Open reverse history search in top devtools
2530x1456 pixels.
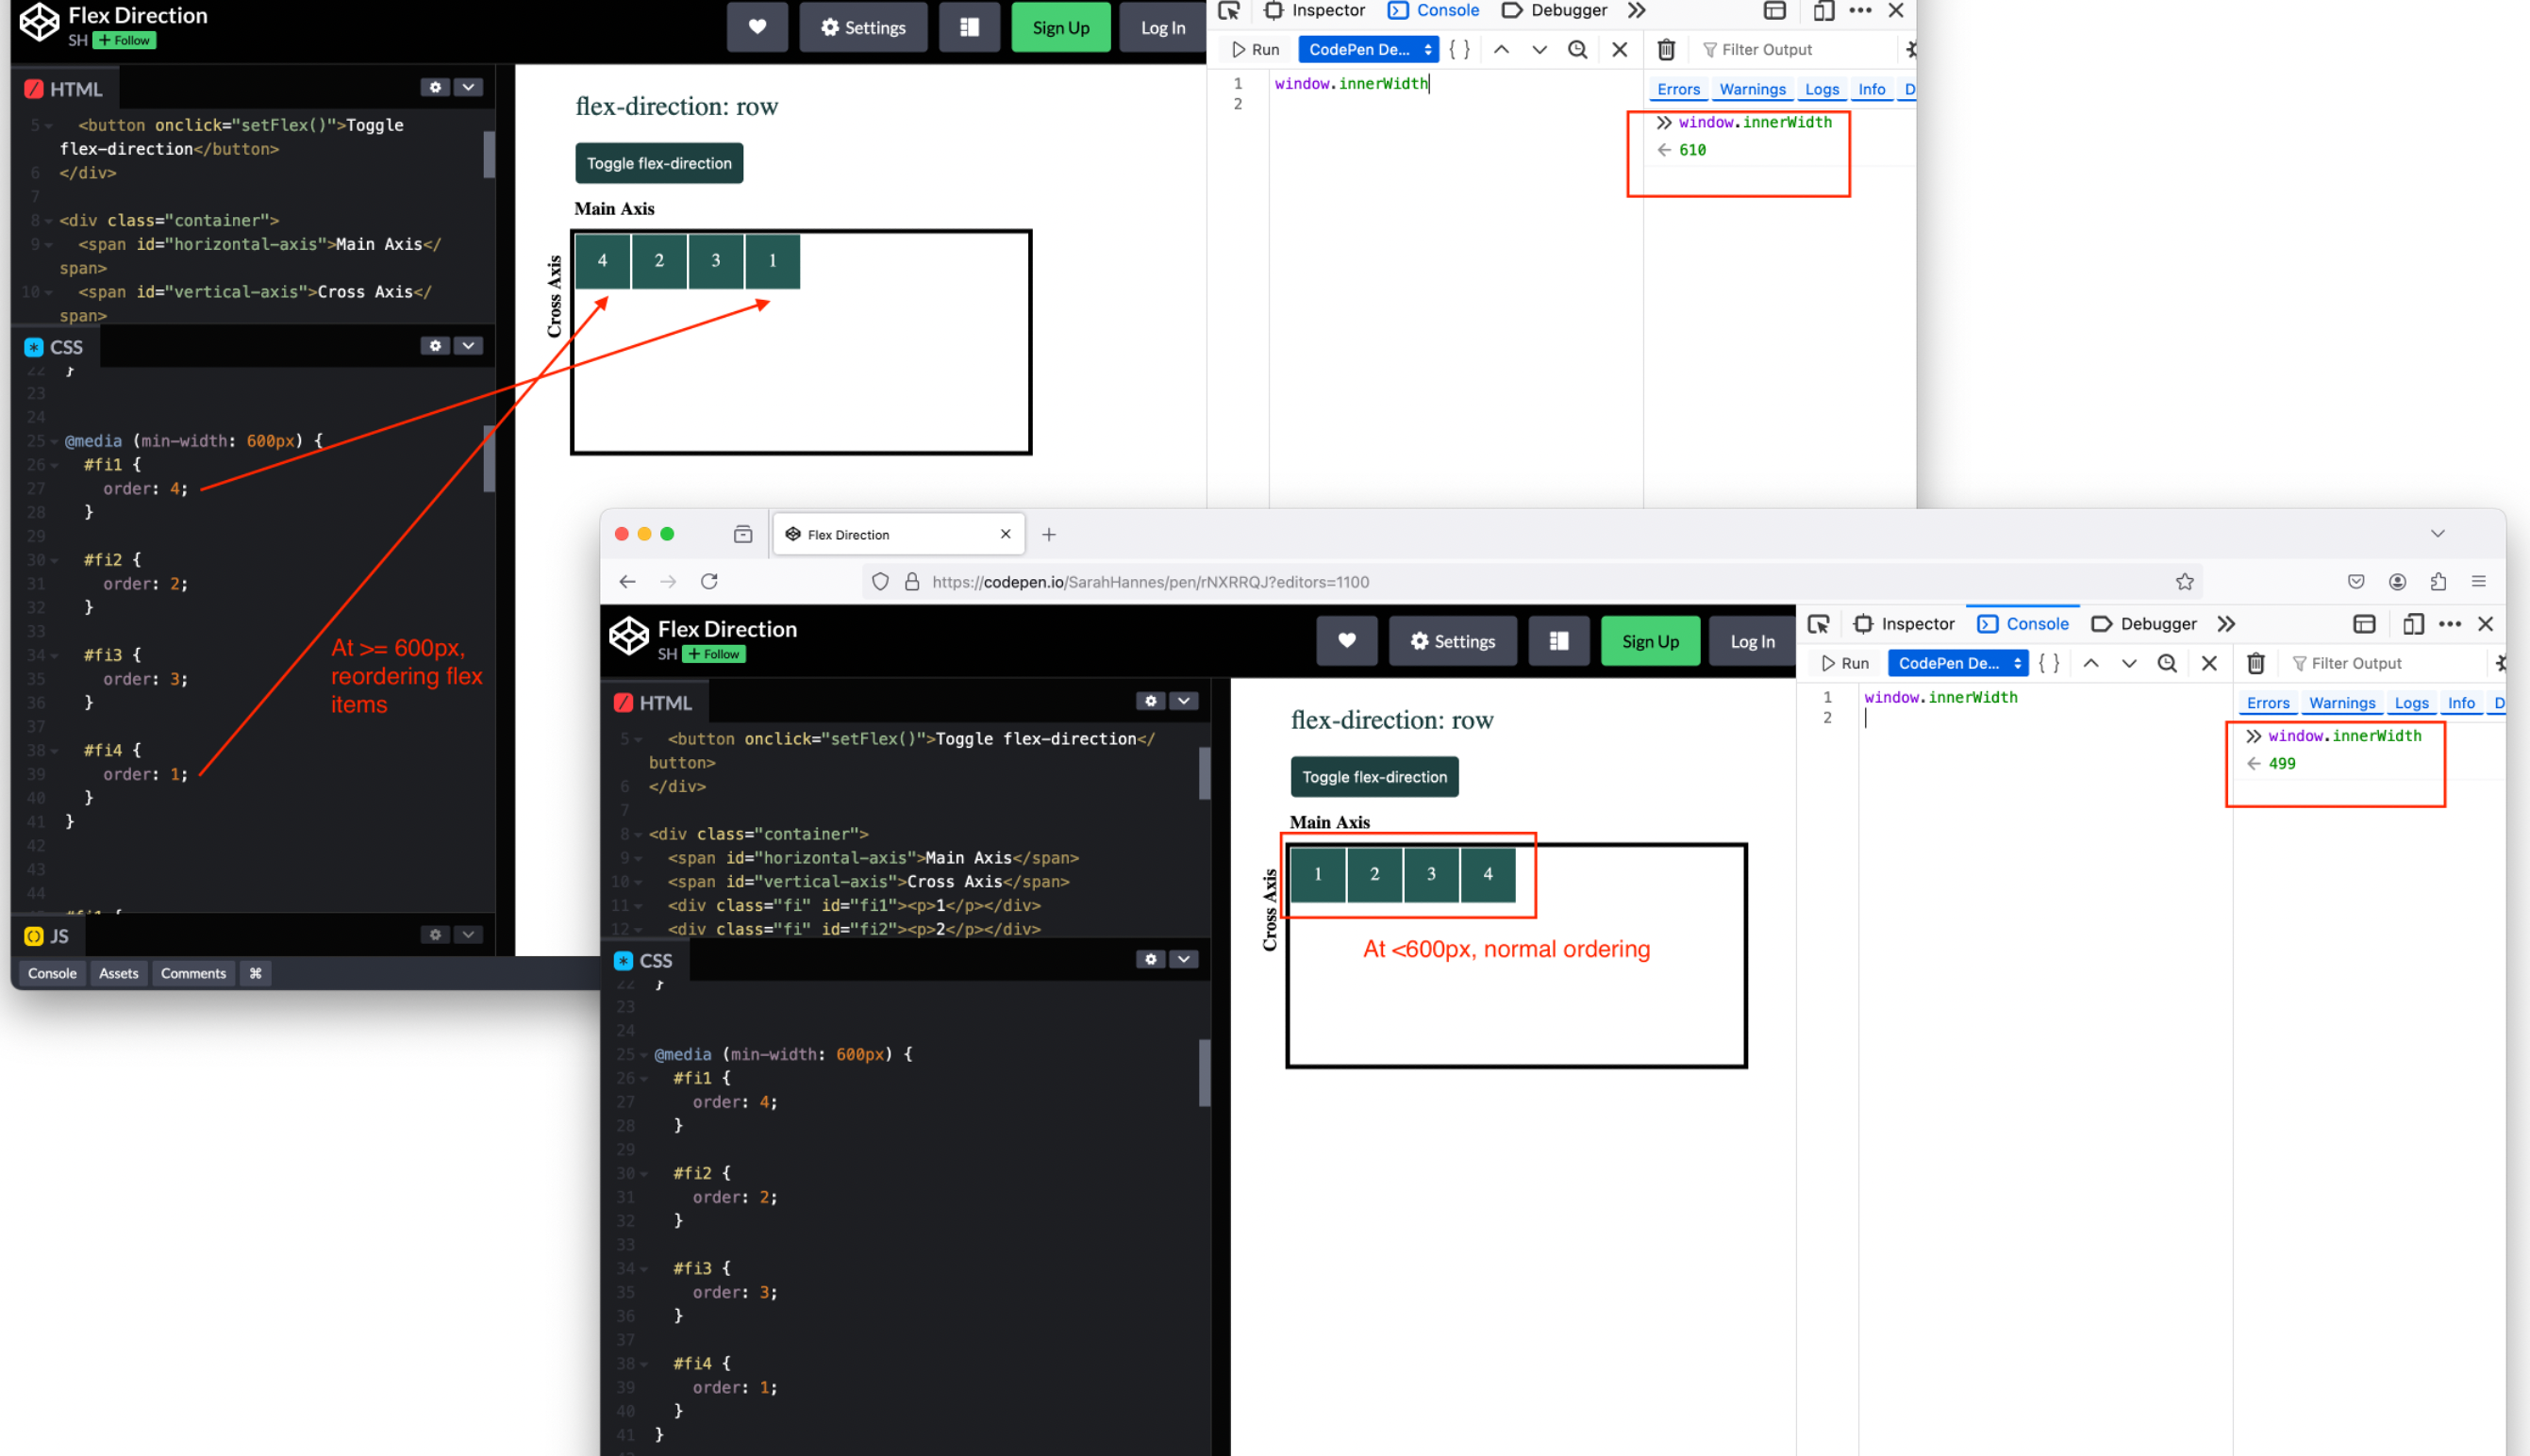tap(1577, 49)
